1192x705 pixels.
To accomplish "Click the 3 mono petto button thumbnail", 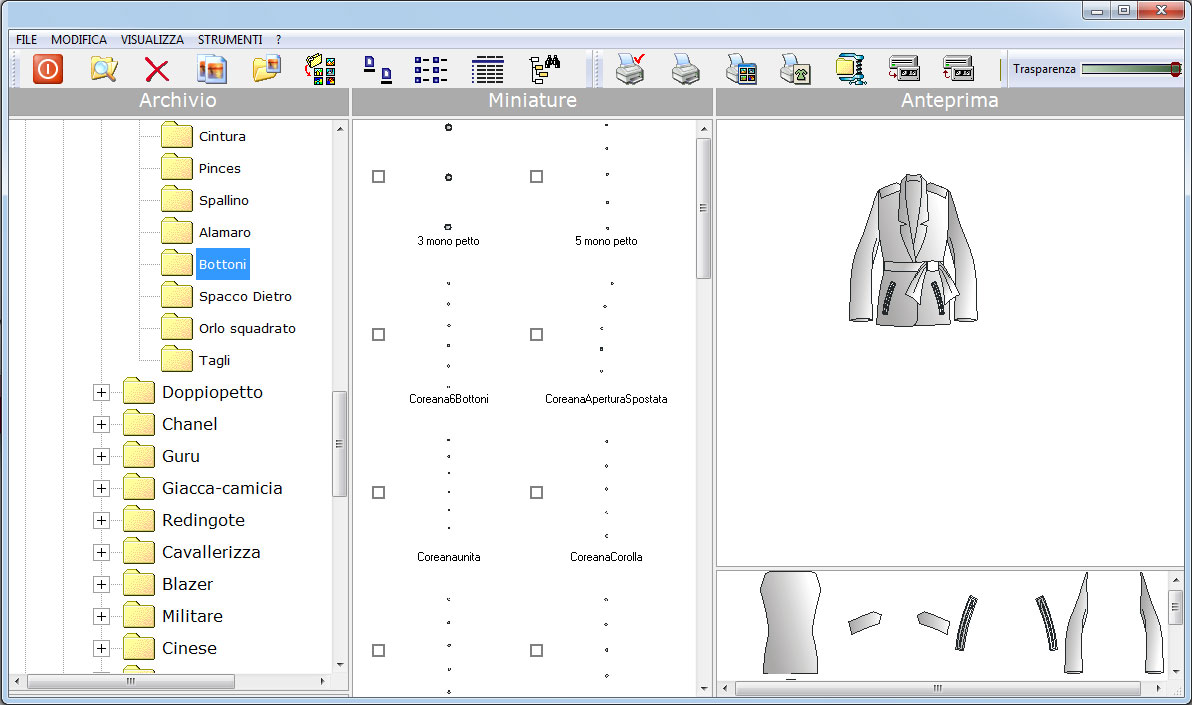I will tap(449, 177).
